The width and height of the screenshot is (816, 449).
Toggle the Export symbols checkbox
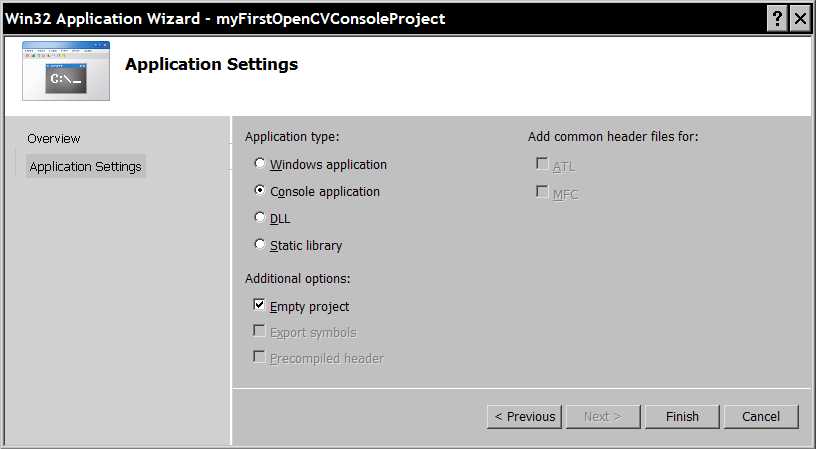coord(259,330)
